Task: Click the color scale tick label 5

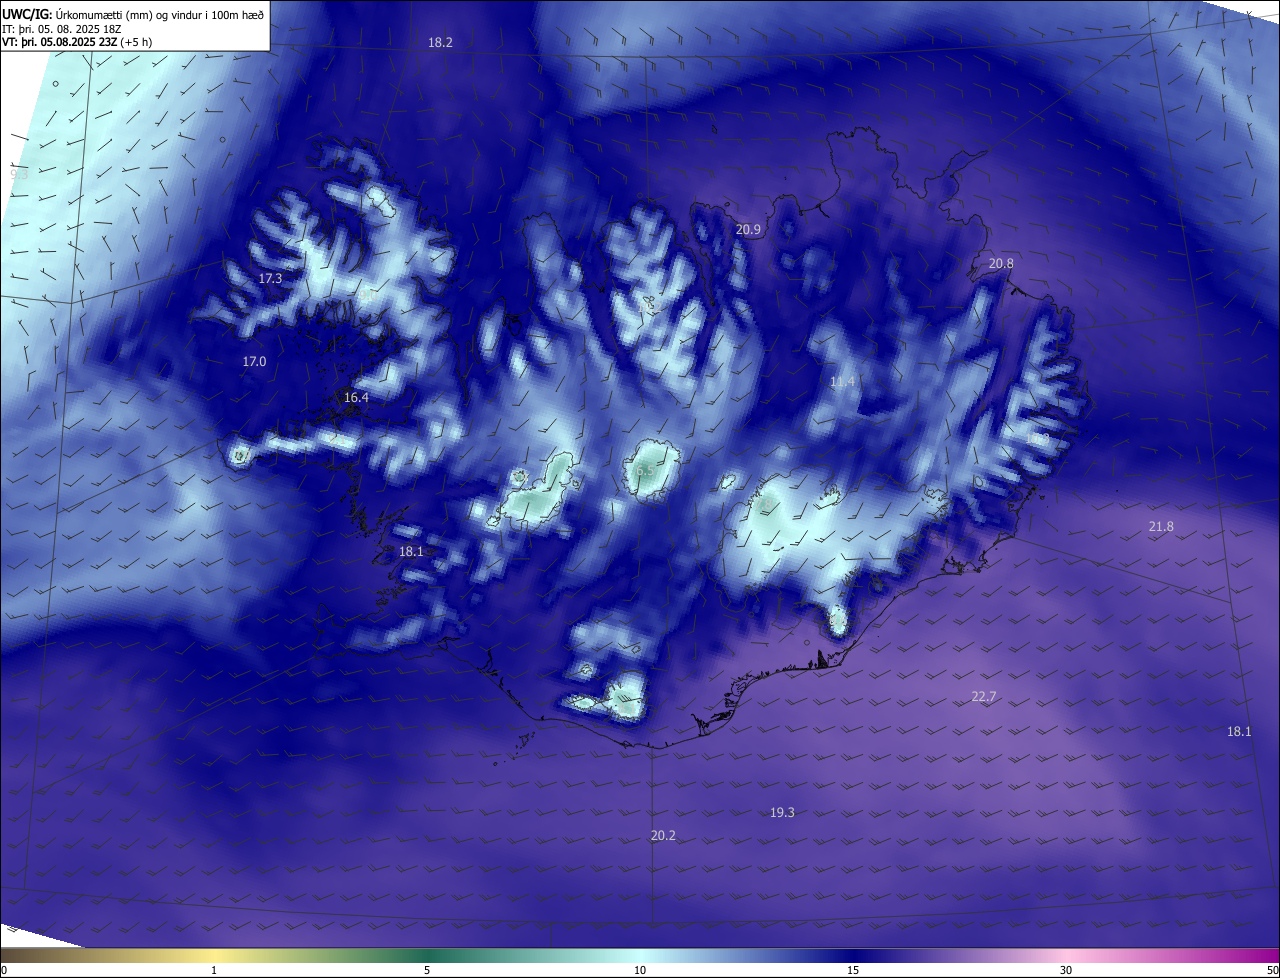Action: 427,971
